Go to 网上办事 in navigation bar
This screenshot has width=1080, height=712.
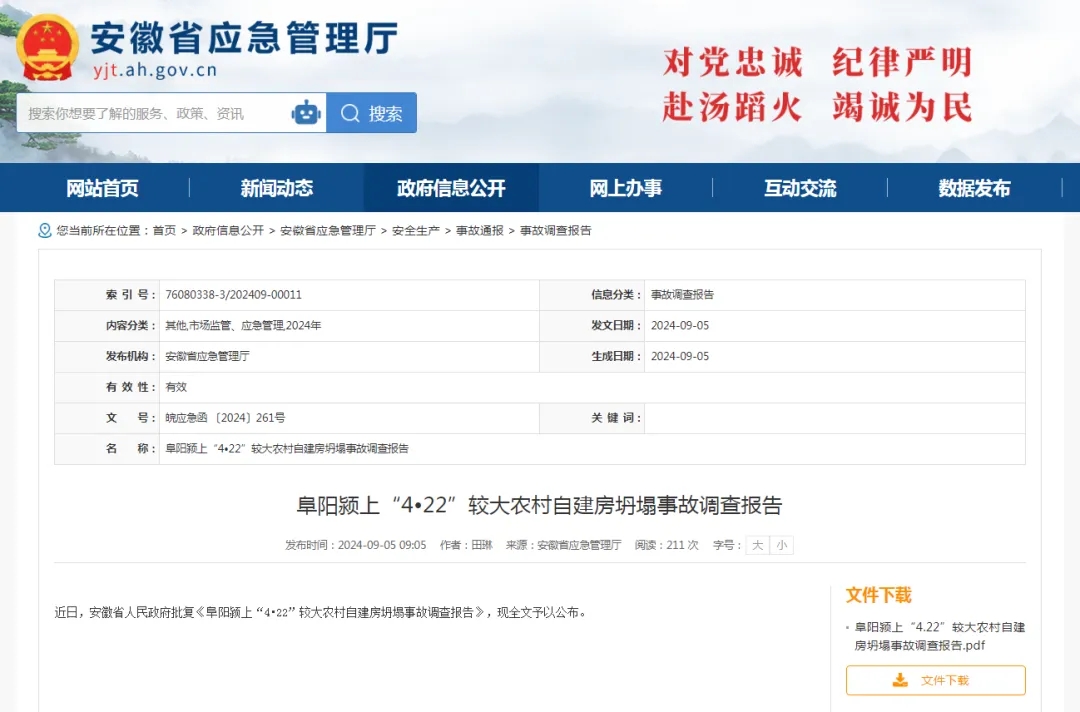pyautogui.click(x=625, y=188)
